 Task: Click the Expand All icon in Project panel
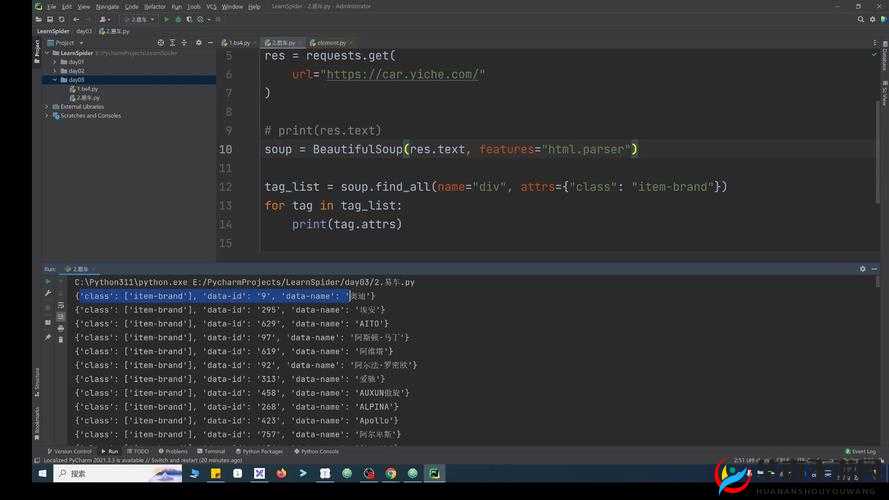point(172,43)
